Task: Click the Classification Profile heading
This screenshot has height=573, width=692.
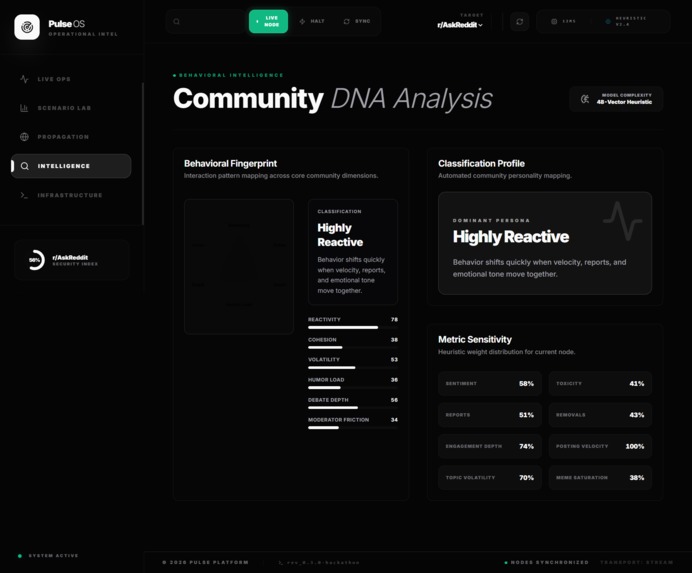Action: [481, 164]
